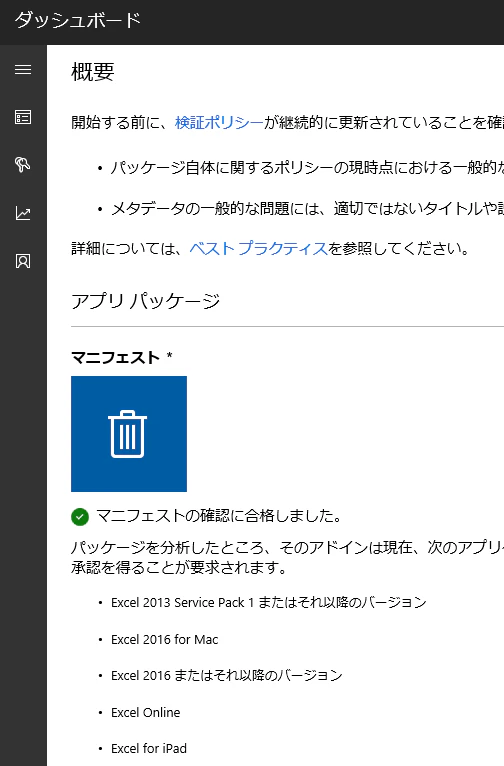The height and width of the screenshot is (766, 504).
Task: Open the certificate badge sidebar icon
Action: 23,261
